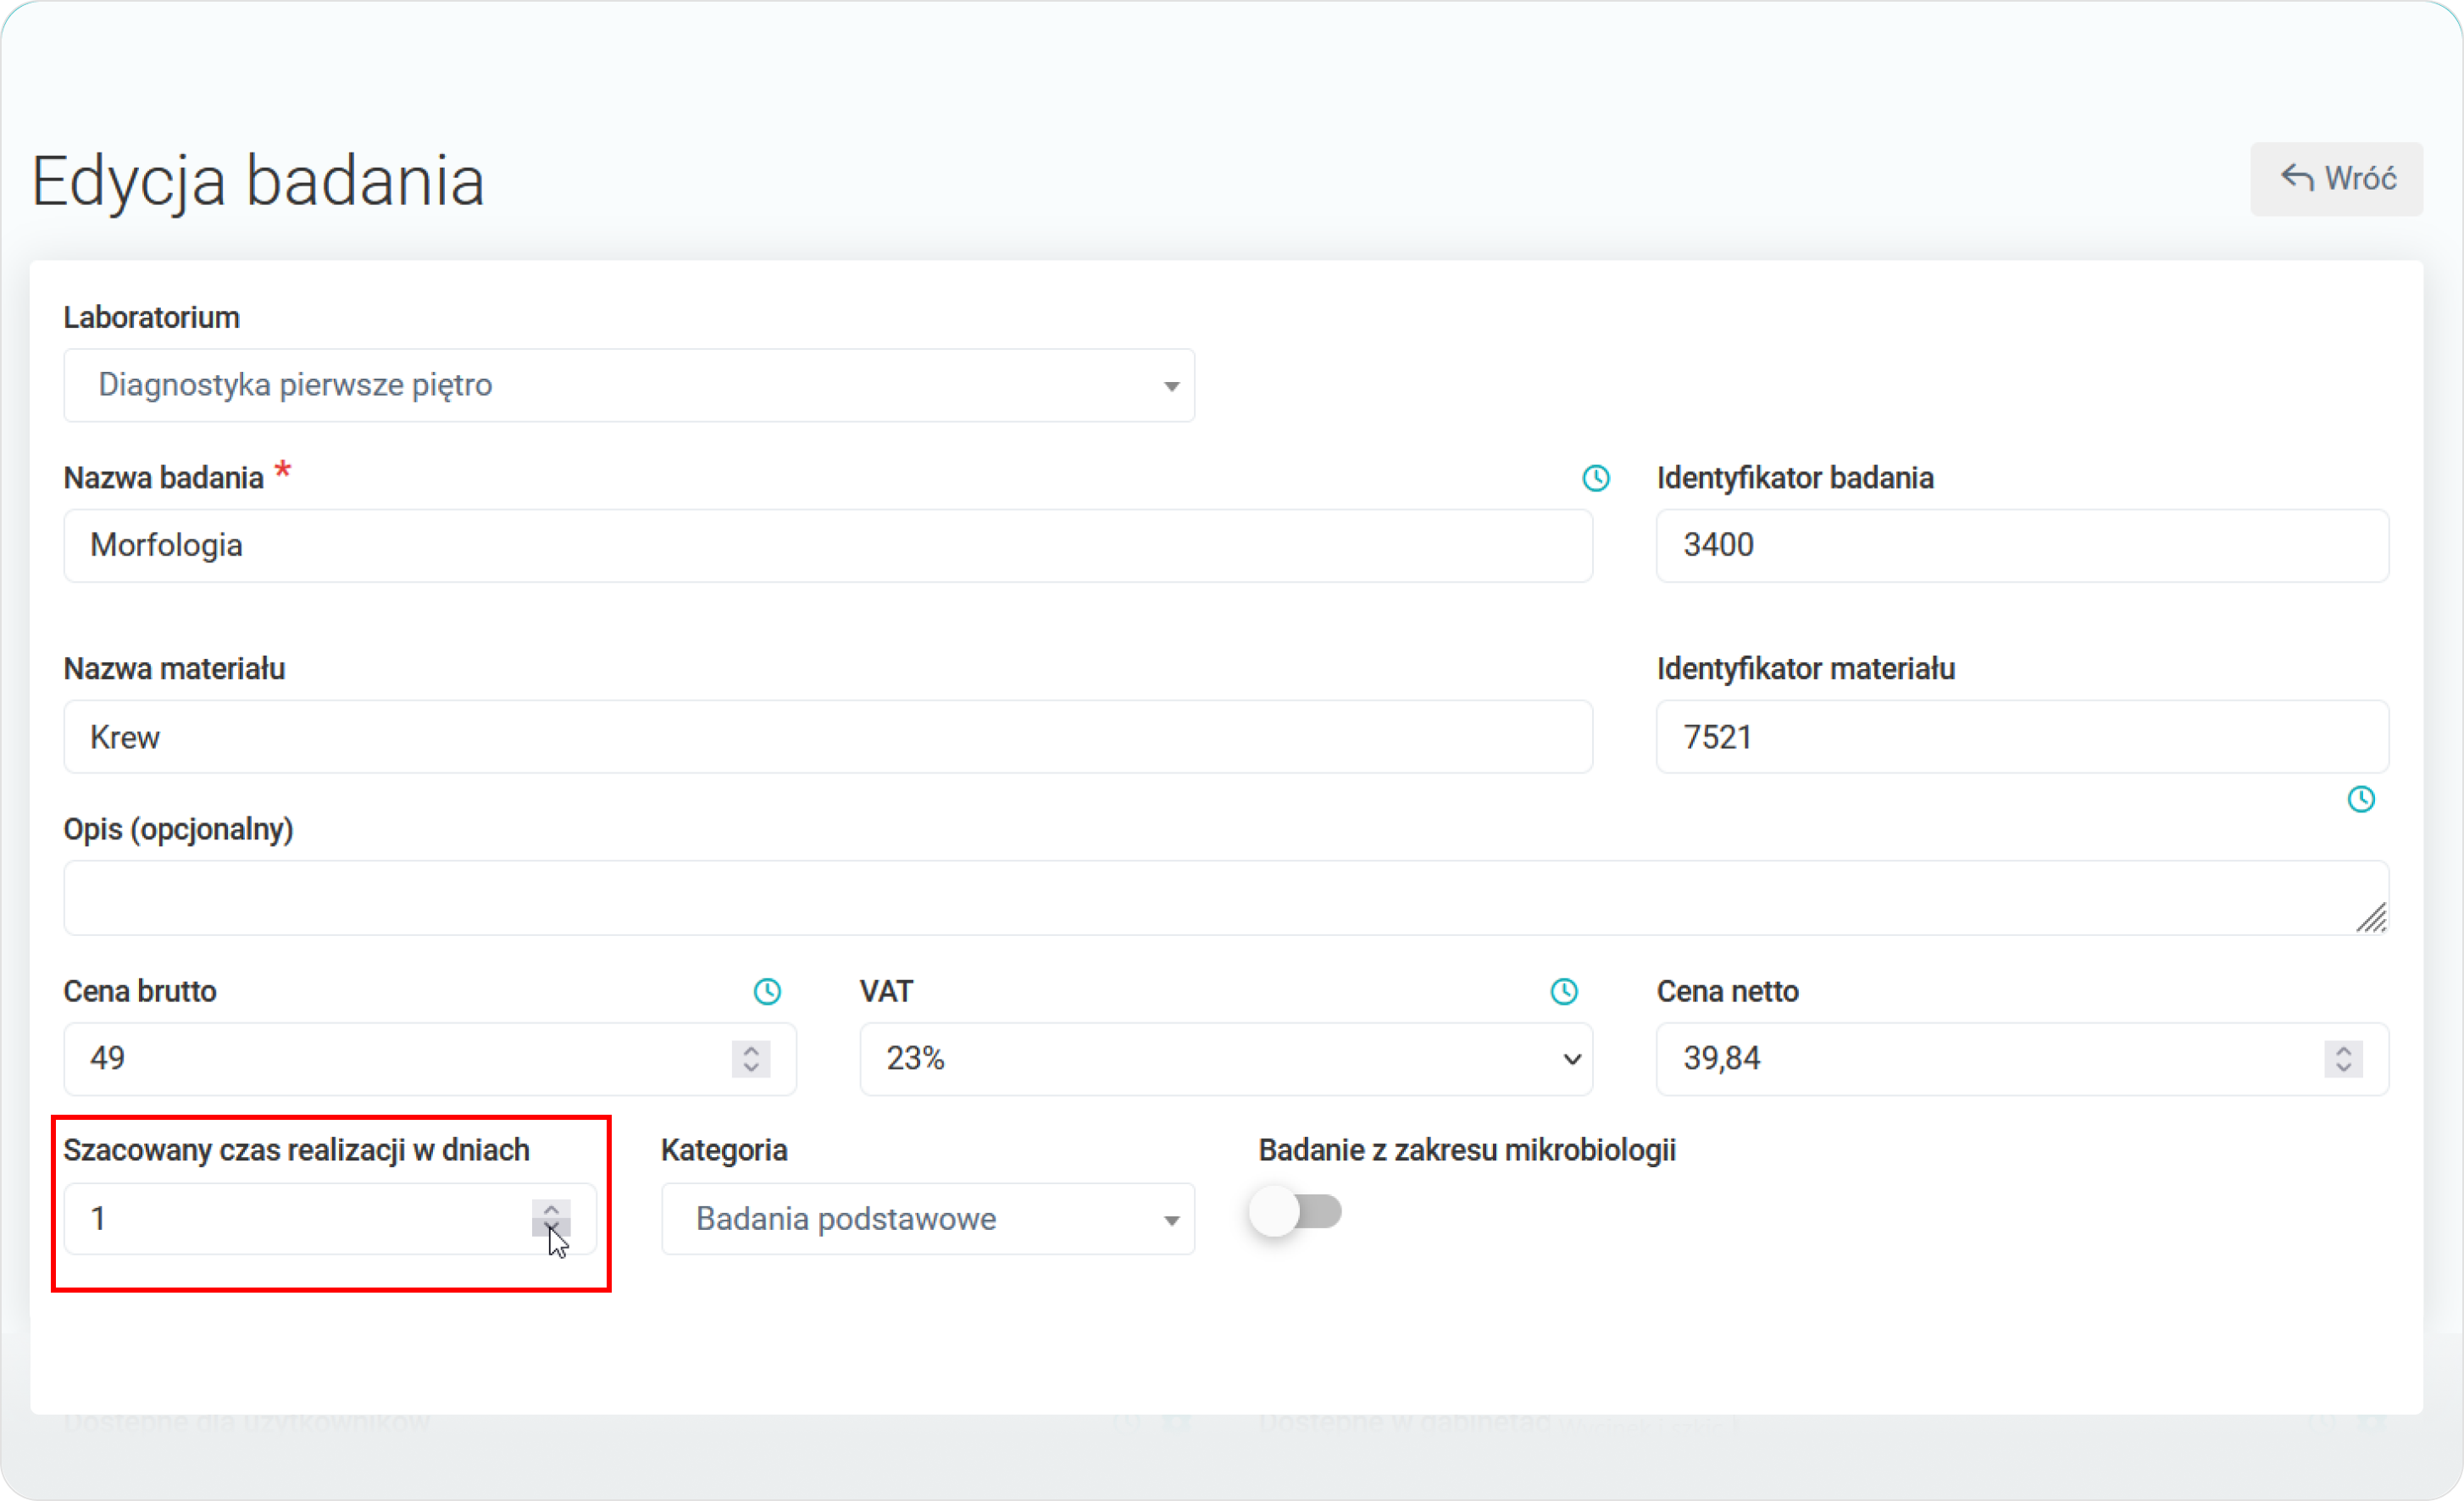Click the Opis (opcjonalny) text area
The width and height of the screenshot is (2464, 1501).
(x=1226, y=898)
